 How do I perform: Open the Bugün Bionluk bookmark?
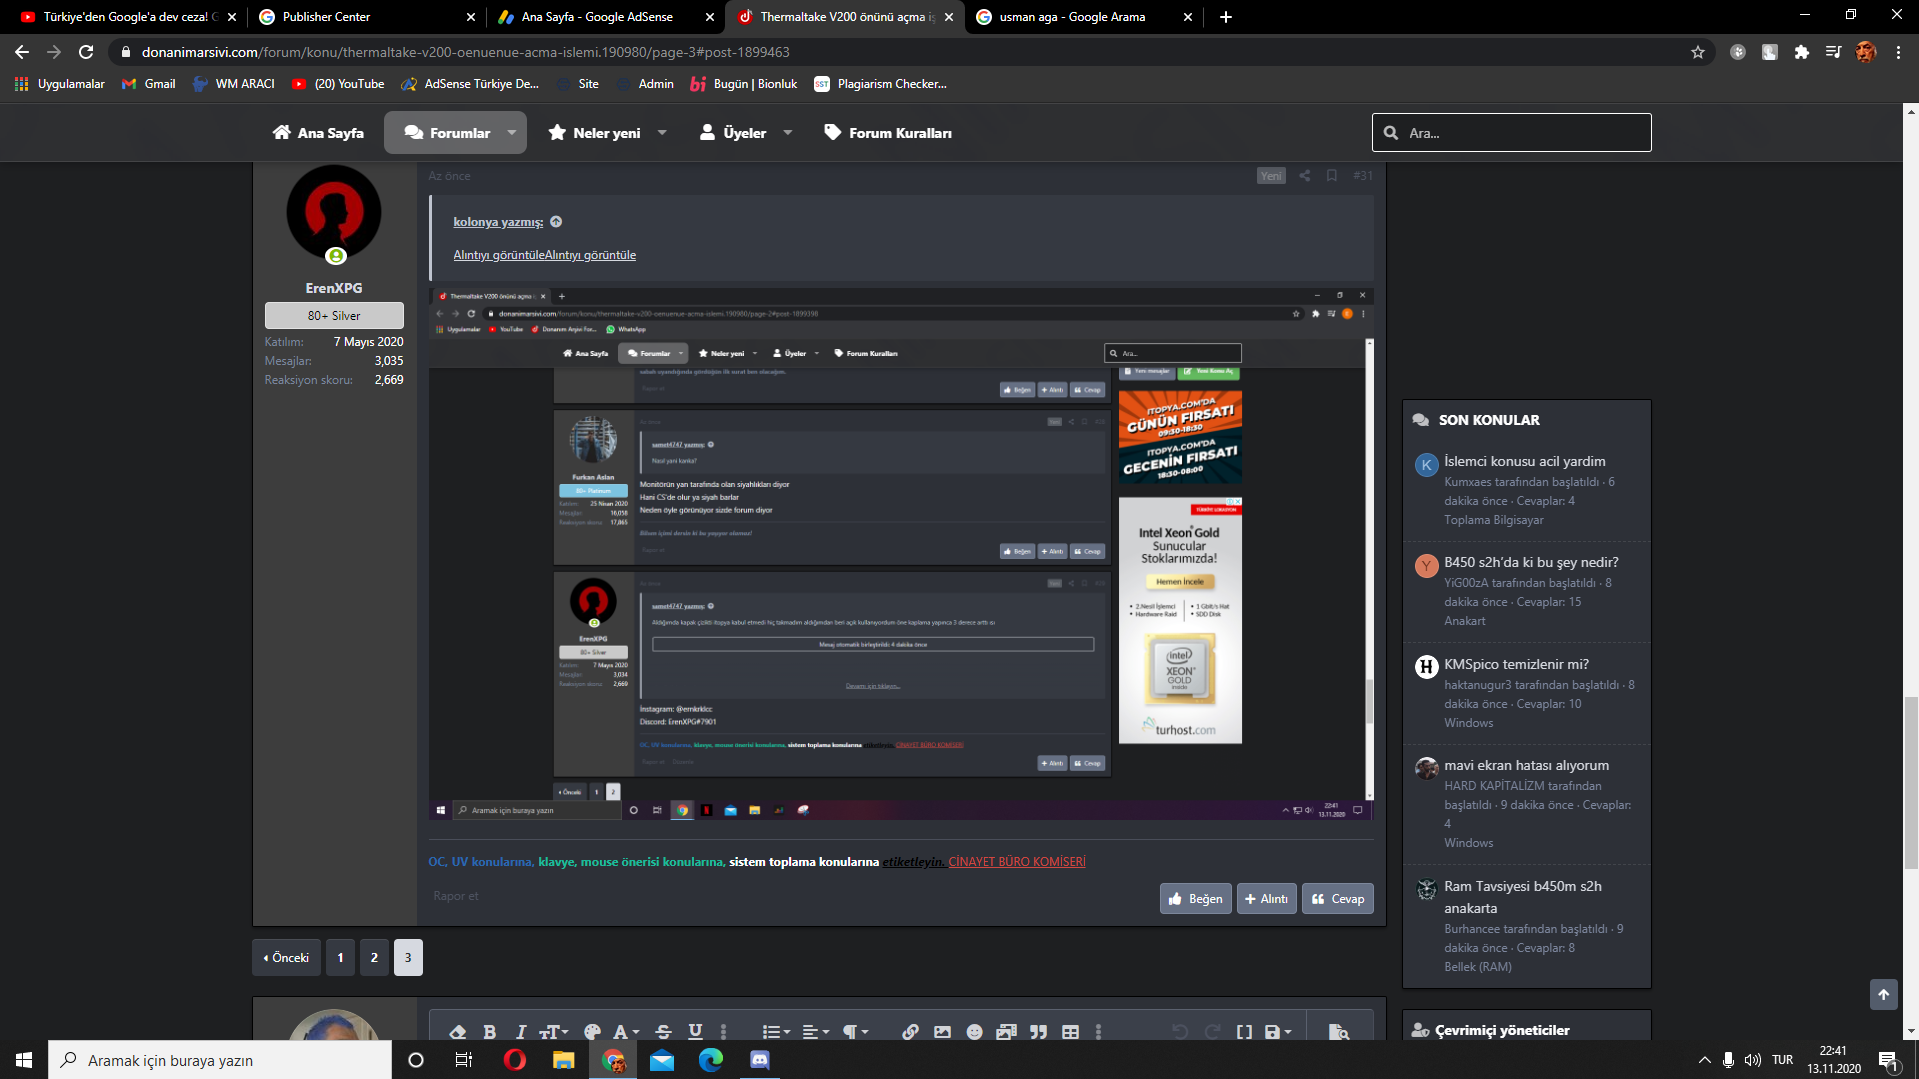tap(744, 84)
